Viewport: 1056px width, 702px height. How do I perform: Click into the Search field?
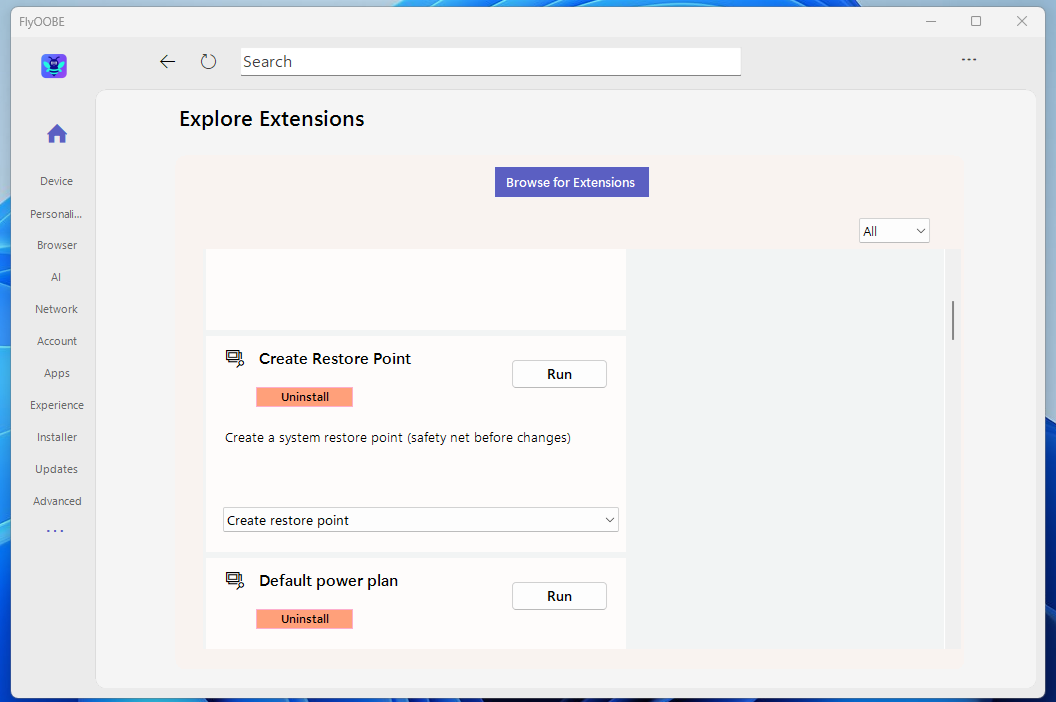tap(490, 62)
